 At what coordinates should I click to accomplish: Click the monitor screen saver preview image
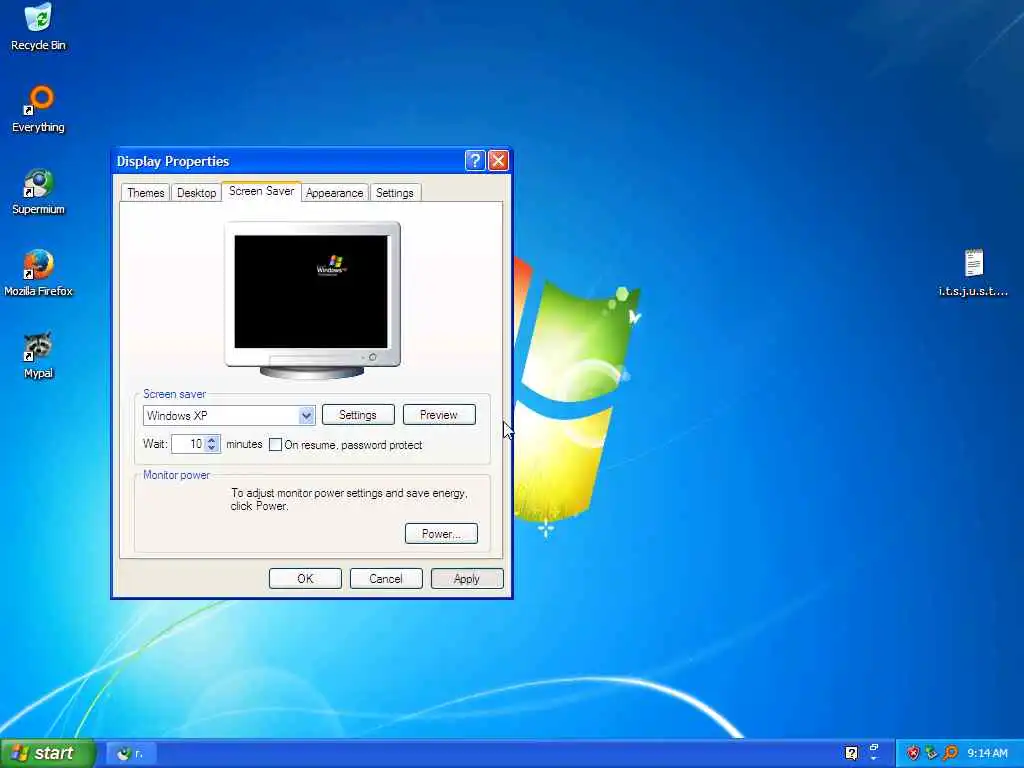pyautogui.click(x=311, y=291)
